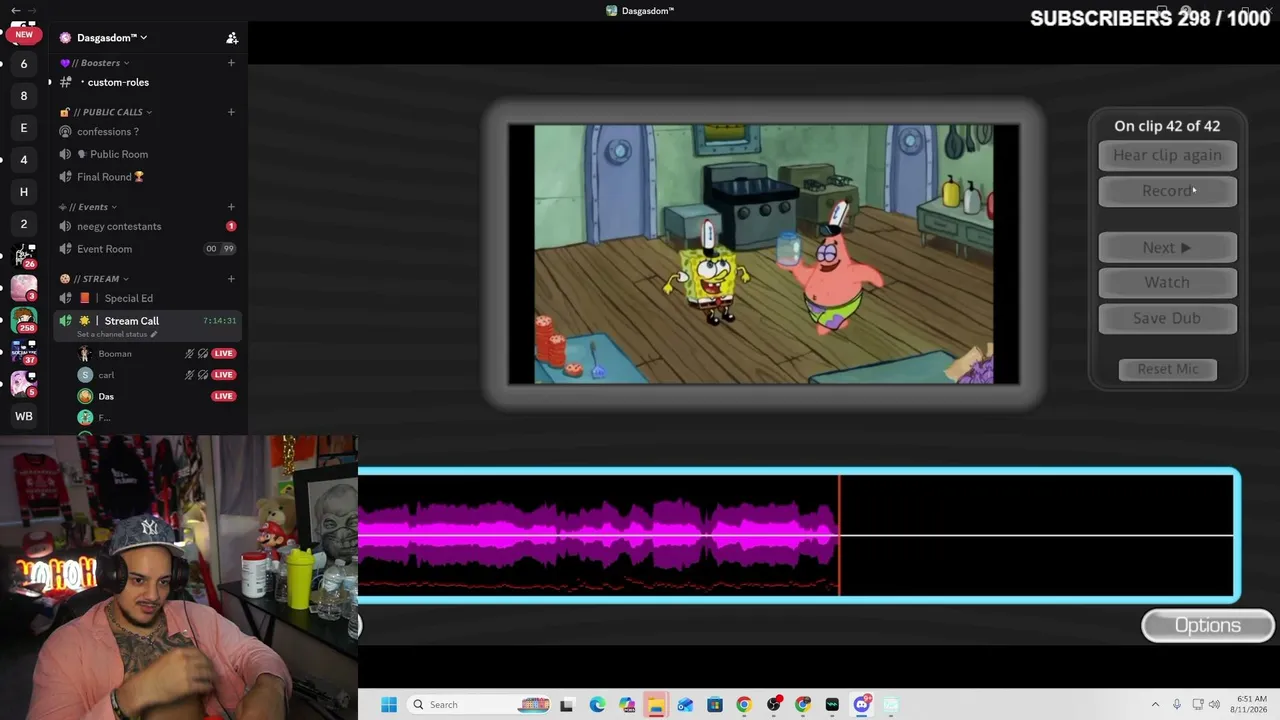Click user carl in Stream Call
The width and height of the screenshot is (1280, 720).
(x=106, y=375)
